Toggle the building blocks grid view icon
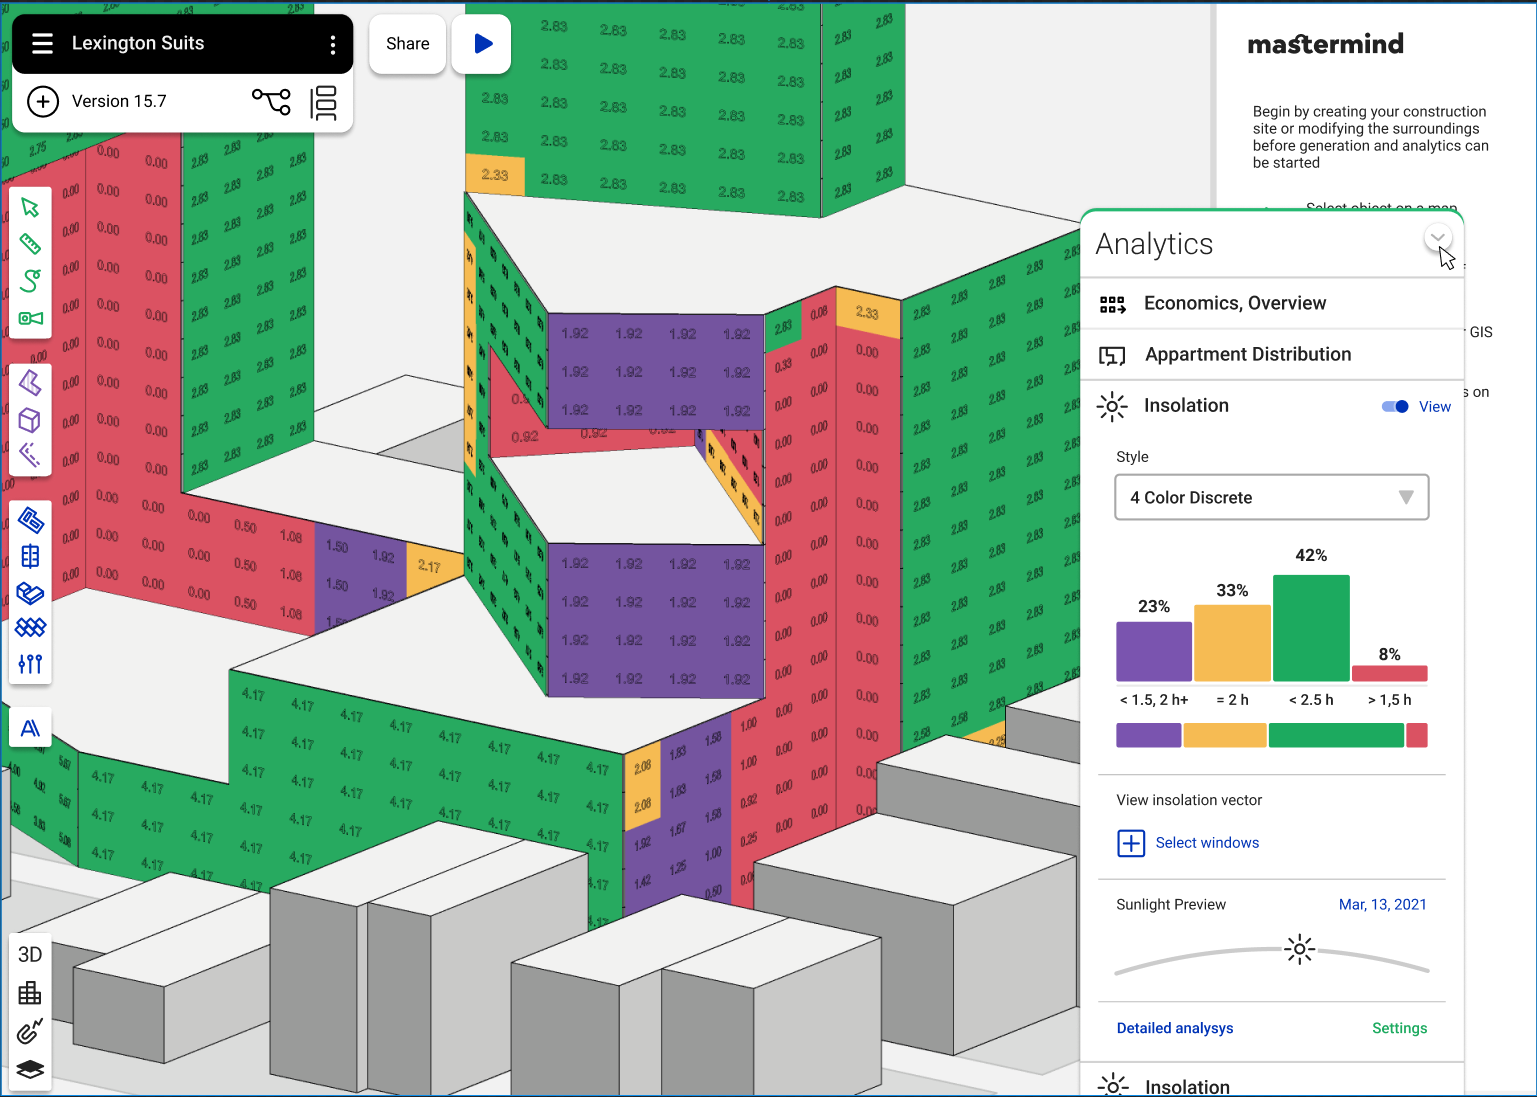Image resolution: width=1537 pixels, height=1097 pixels. (30, 993)
